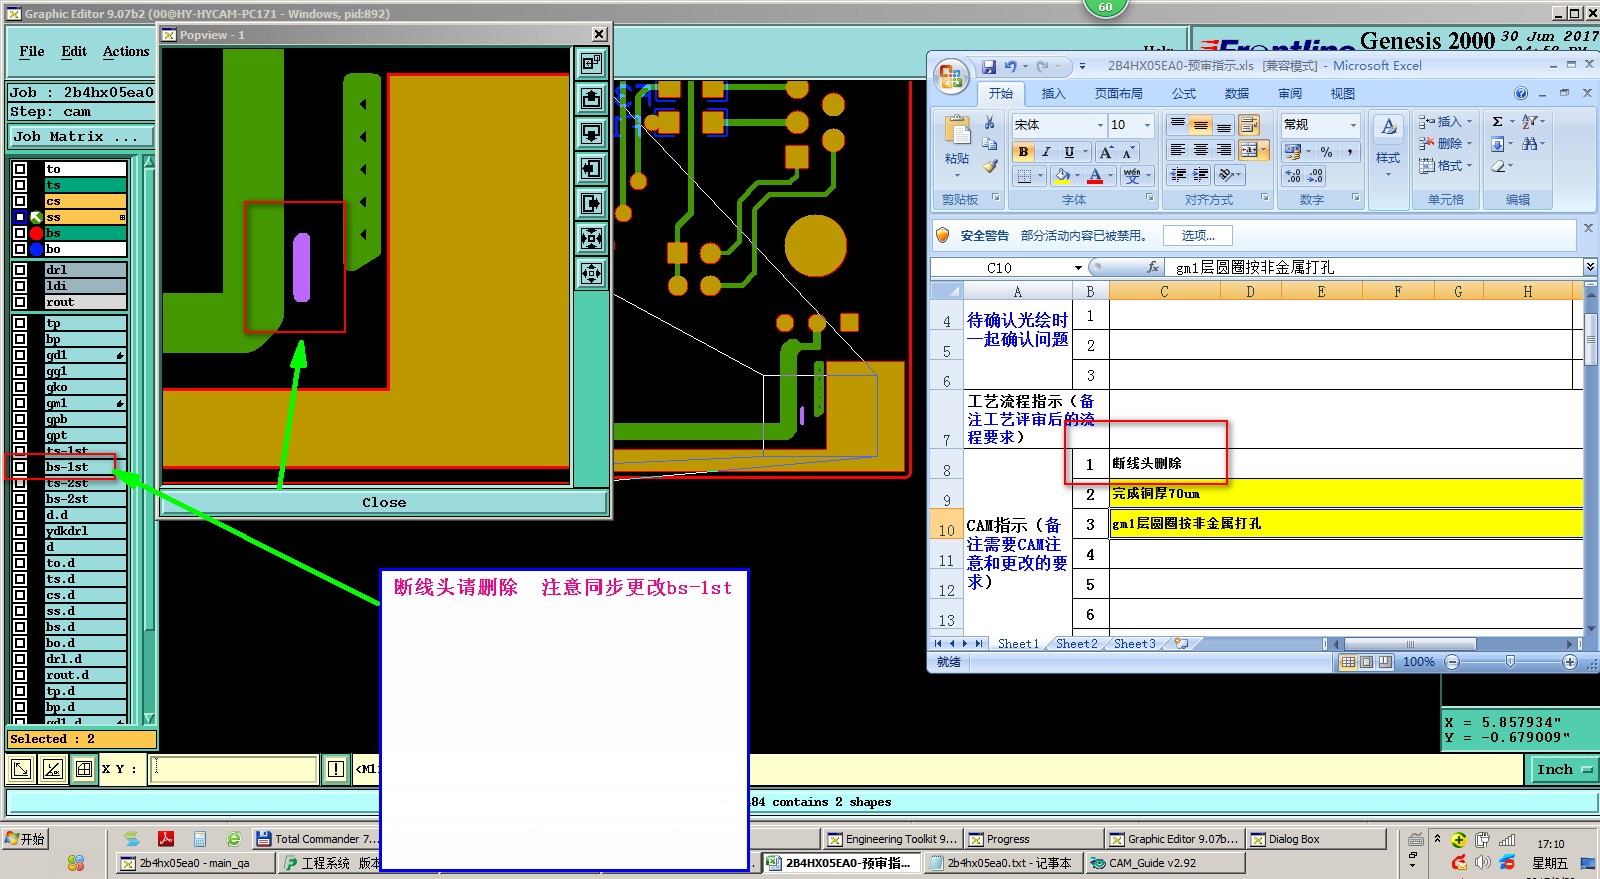
Task: Click the pan-right icon in Popview toolbar
Action: 592,203
